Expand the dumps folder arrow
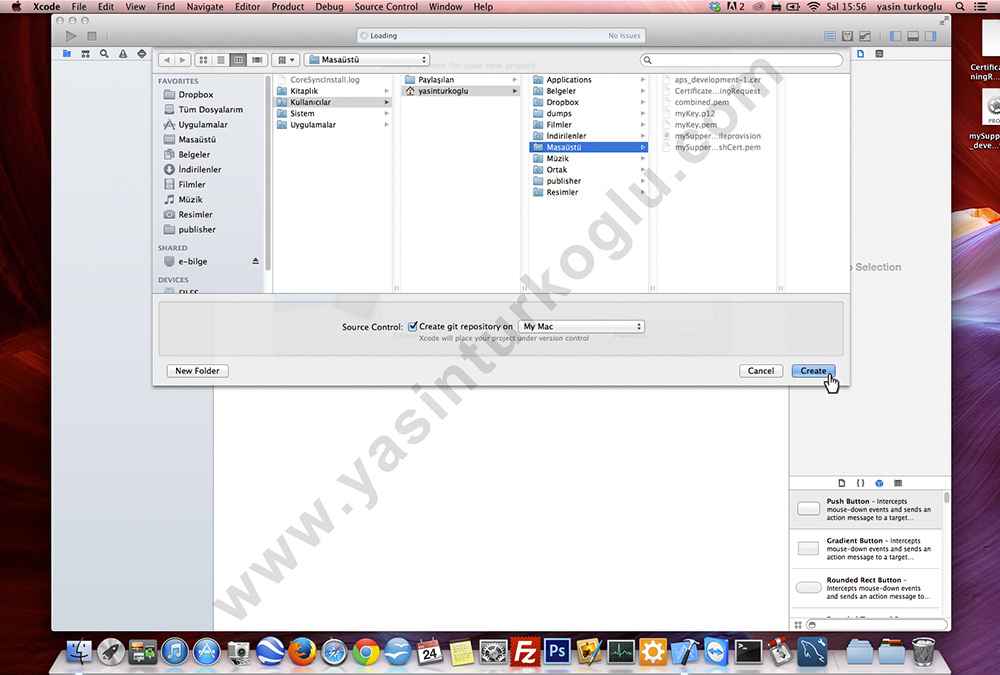Viewport: 1000px width, 675px height. 643,114
